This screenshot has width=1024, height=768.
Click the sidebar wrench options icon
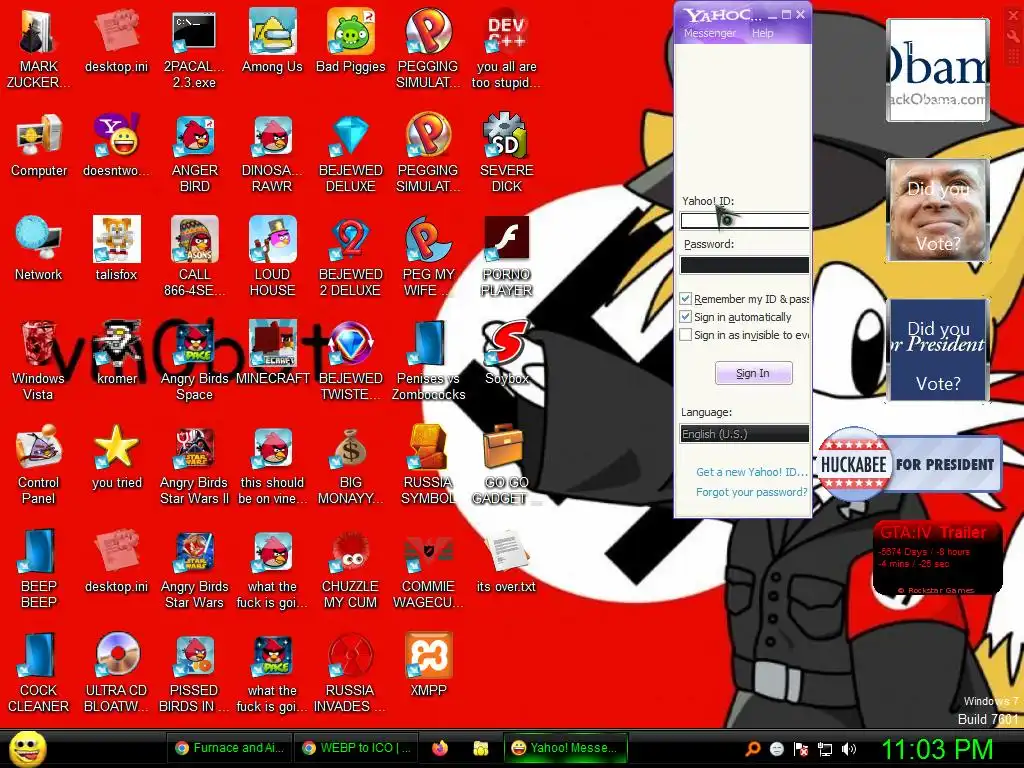1013,37
